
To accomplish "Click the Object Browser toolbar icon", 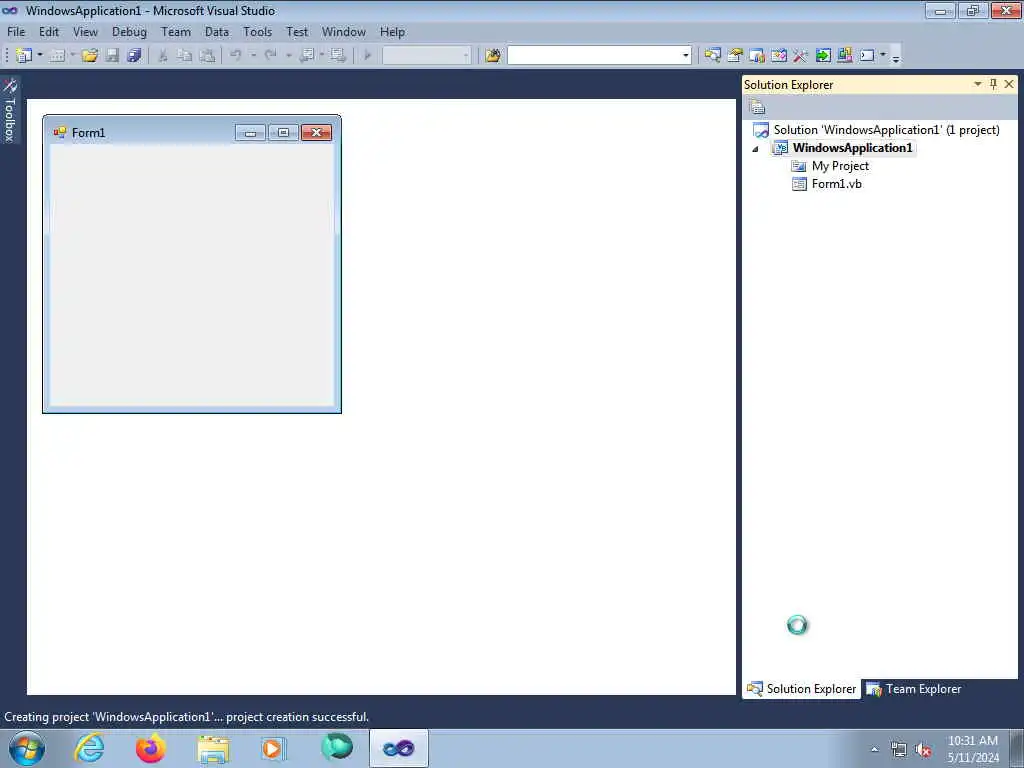I will pyautogui.click(x=757, y=56).
